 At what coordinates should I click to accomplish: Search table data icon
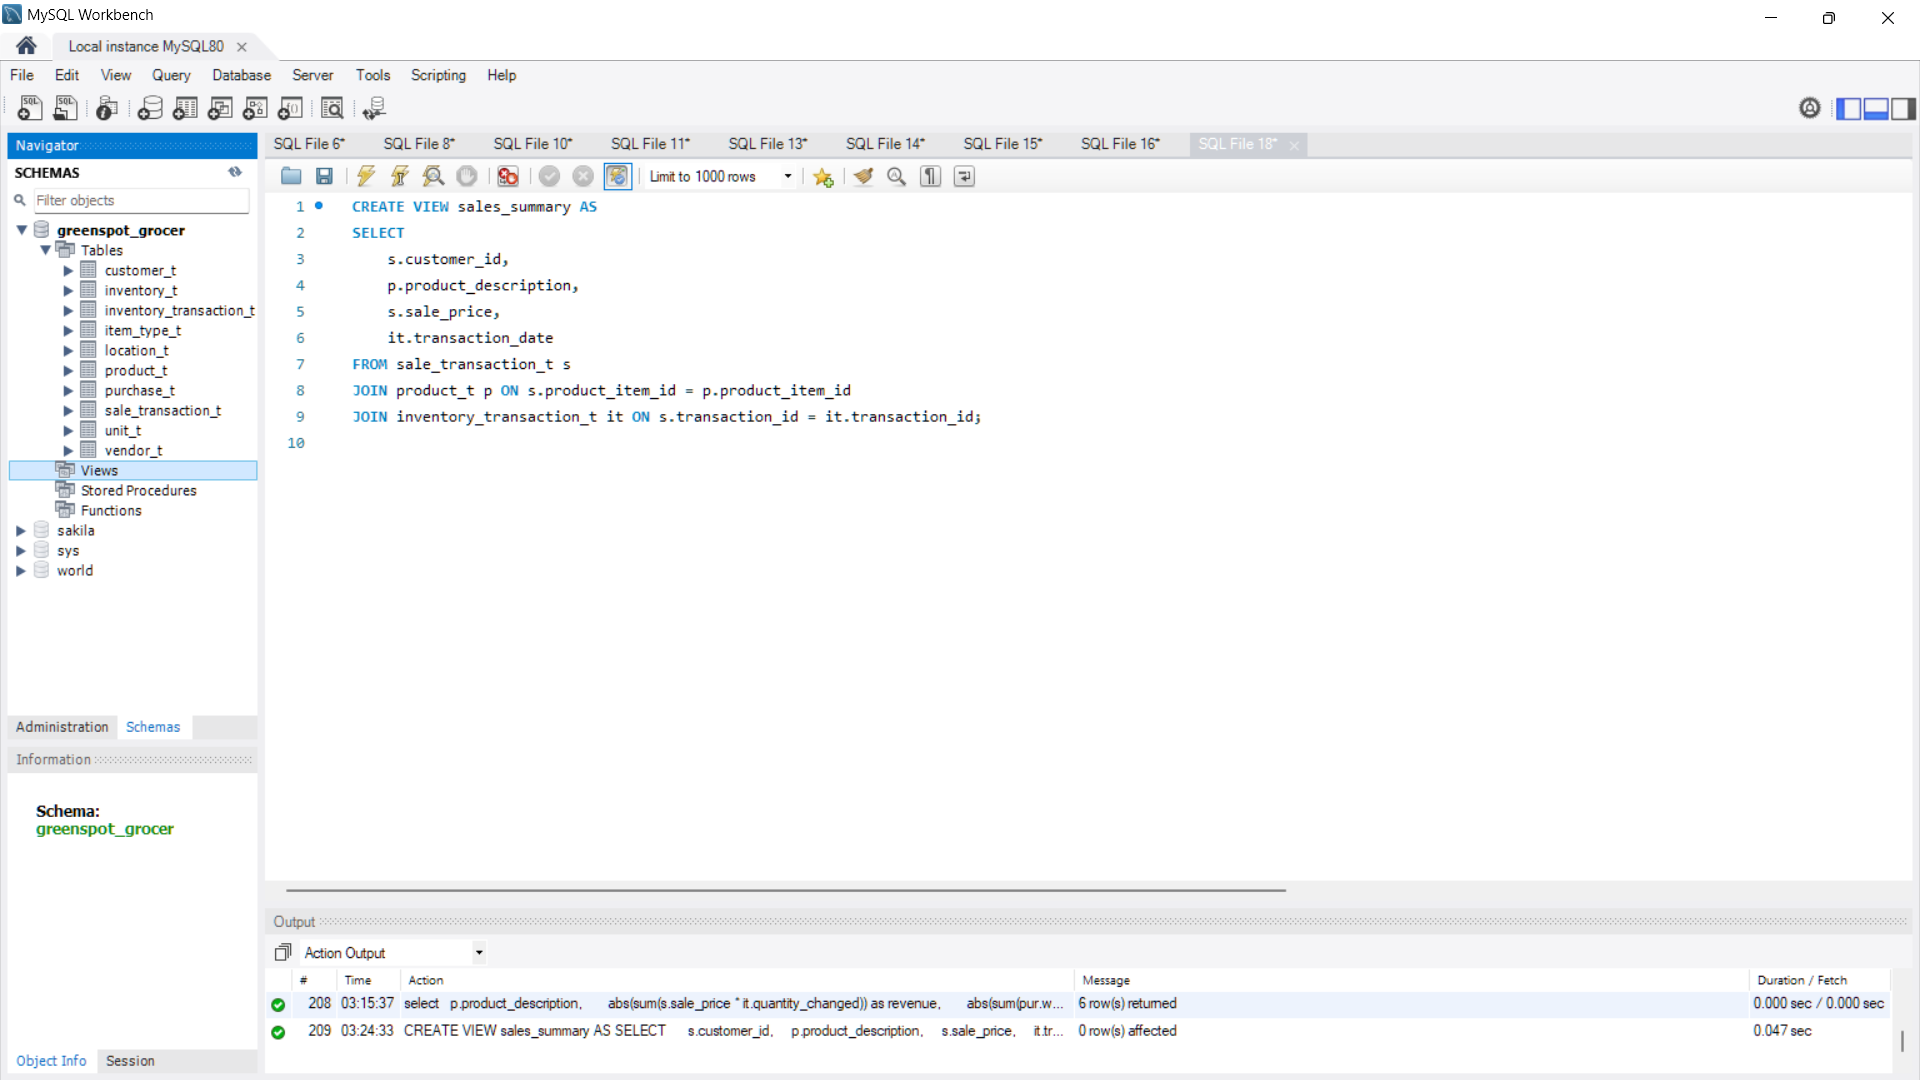point(332,108)
